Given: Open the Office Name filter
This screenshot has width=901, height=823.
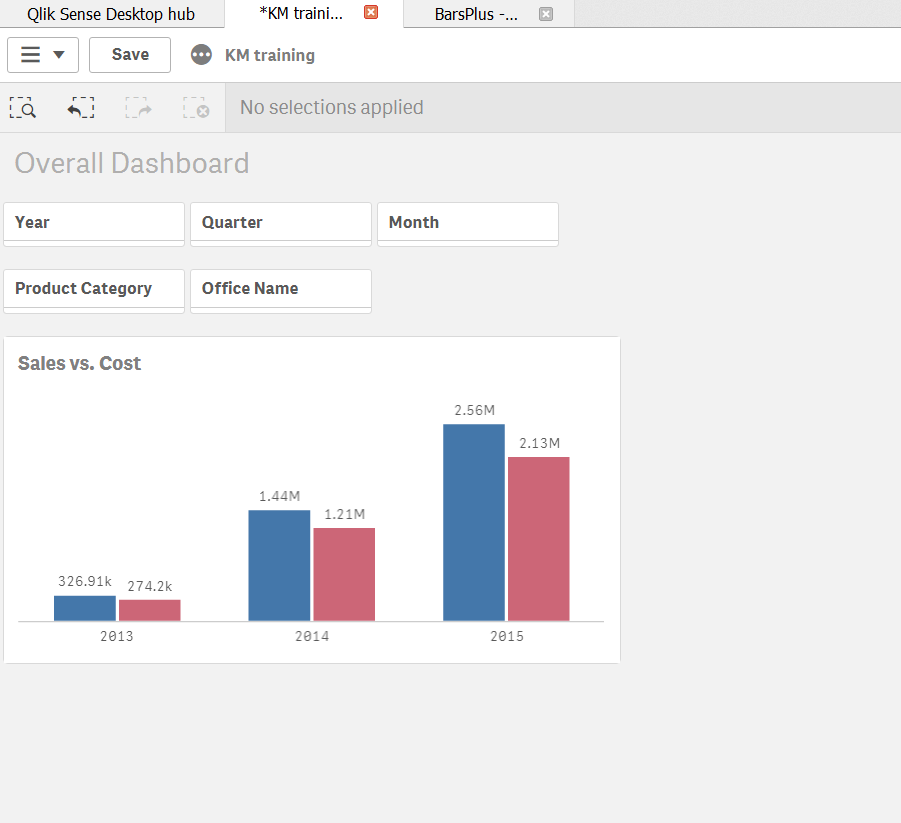Looking at the screenshot, I should tap(281, 289).
